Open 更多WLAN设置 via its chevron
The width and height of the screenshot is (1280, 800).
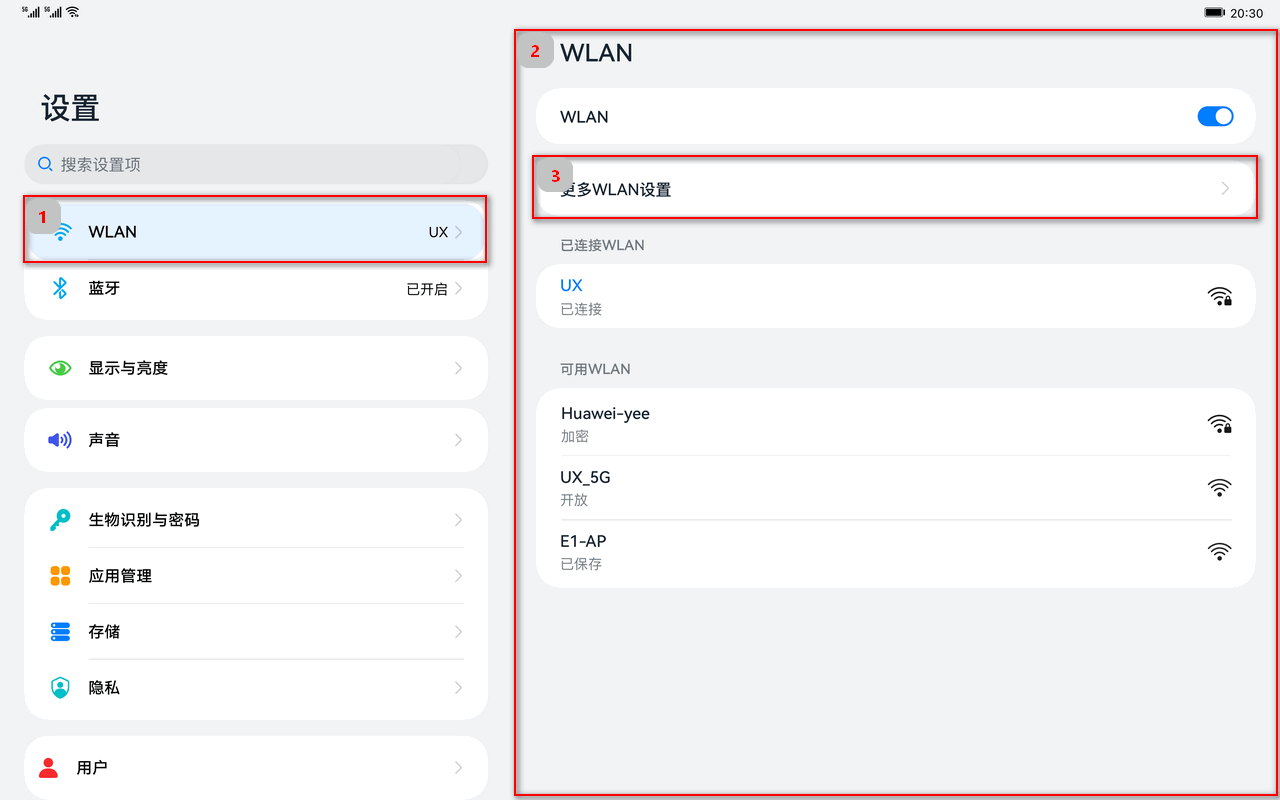click(x=1226, y=188)
